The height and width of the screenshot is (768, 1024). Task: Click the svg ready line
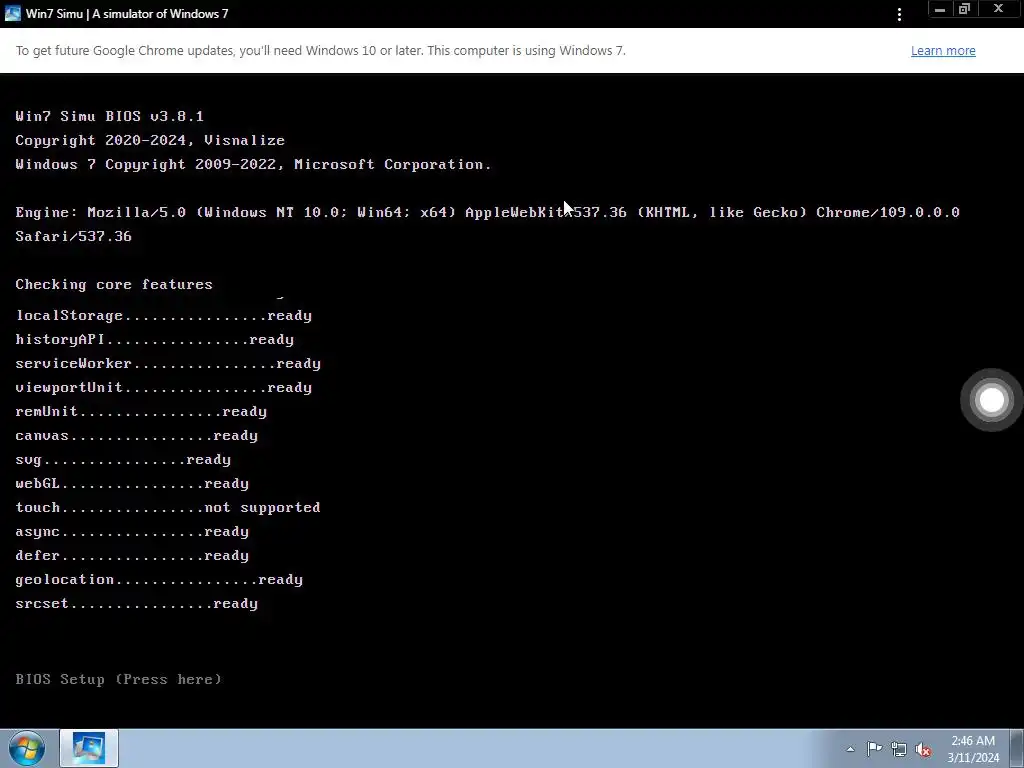tap(123, 460)
